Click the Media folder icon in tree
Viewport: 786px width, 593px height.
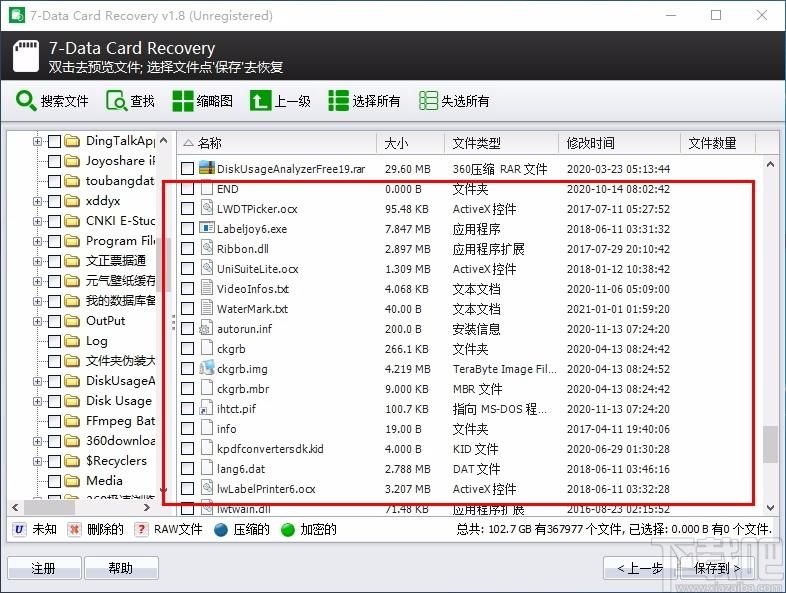click(x=72, y=481)
